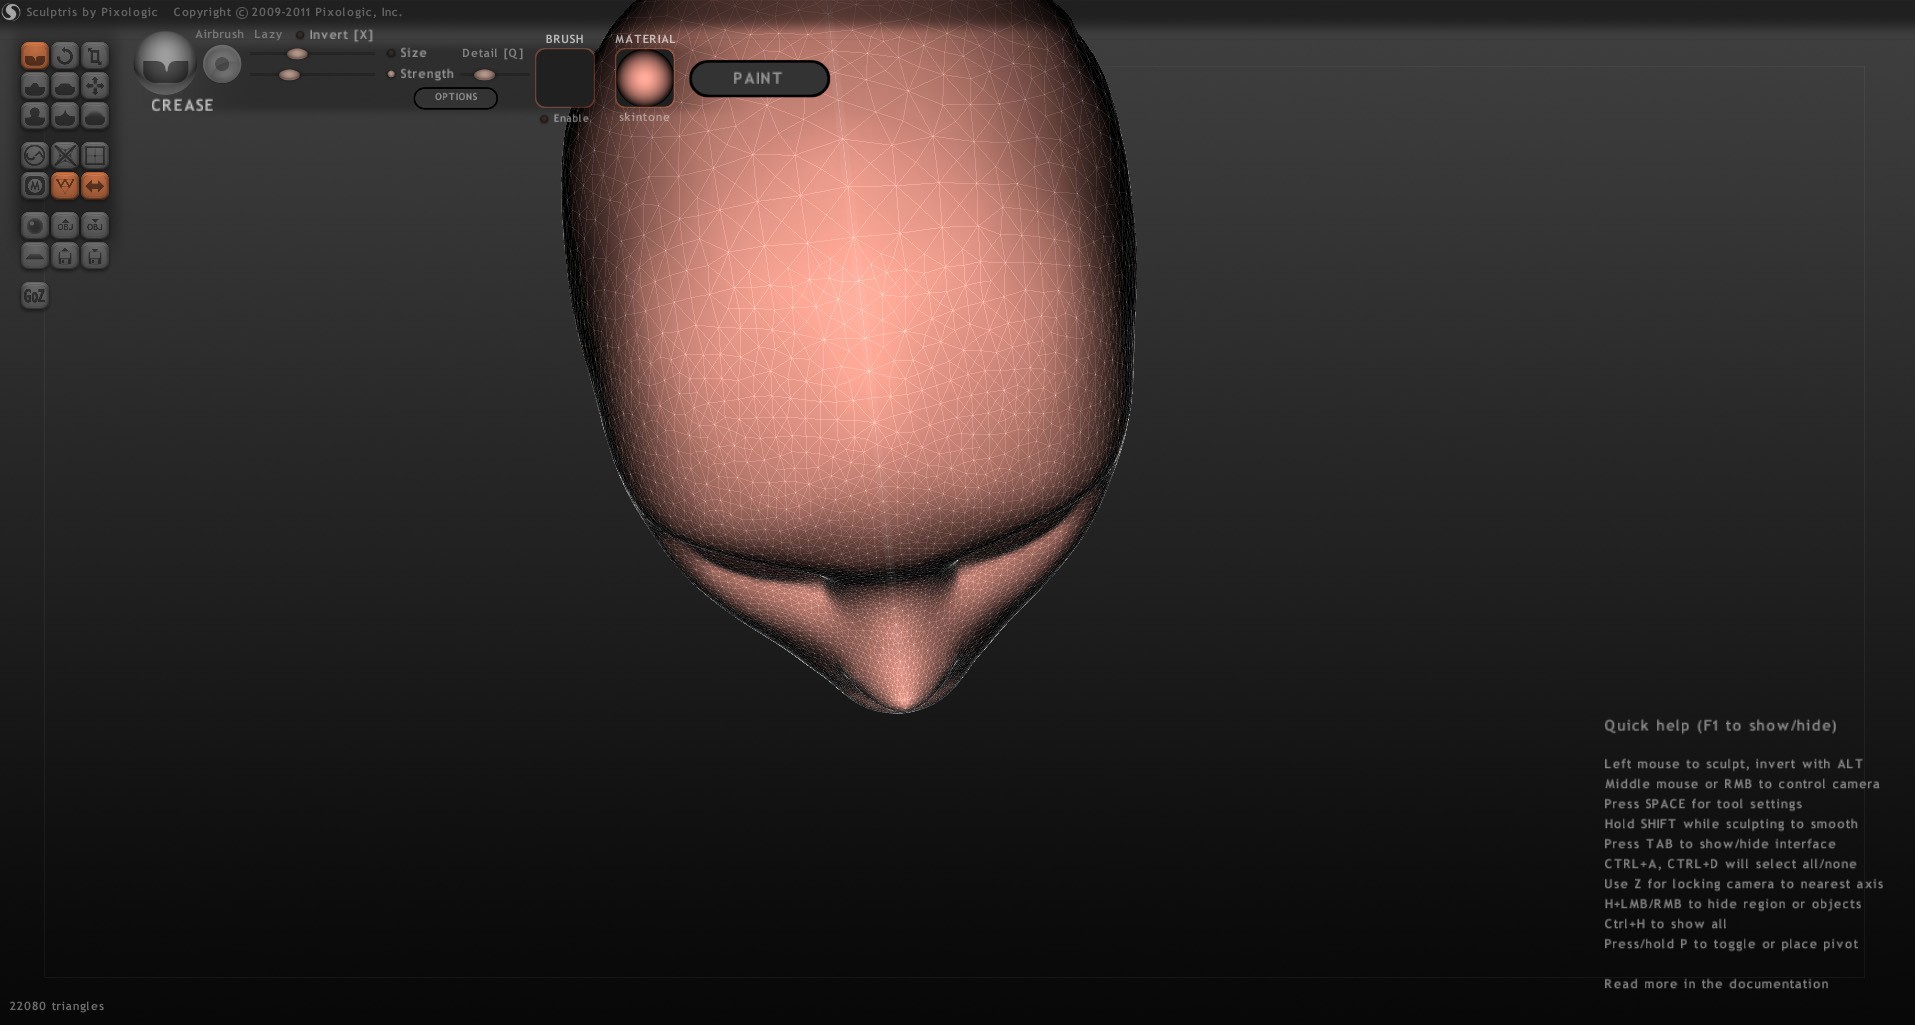
Task: Toggle the wireframe display icon
Action: pyautogui.click(x=65, y=186)
